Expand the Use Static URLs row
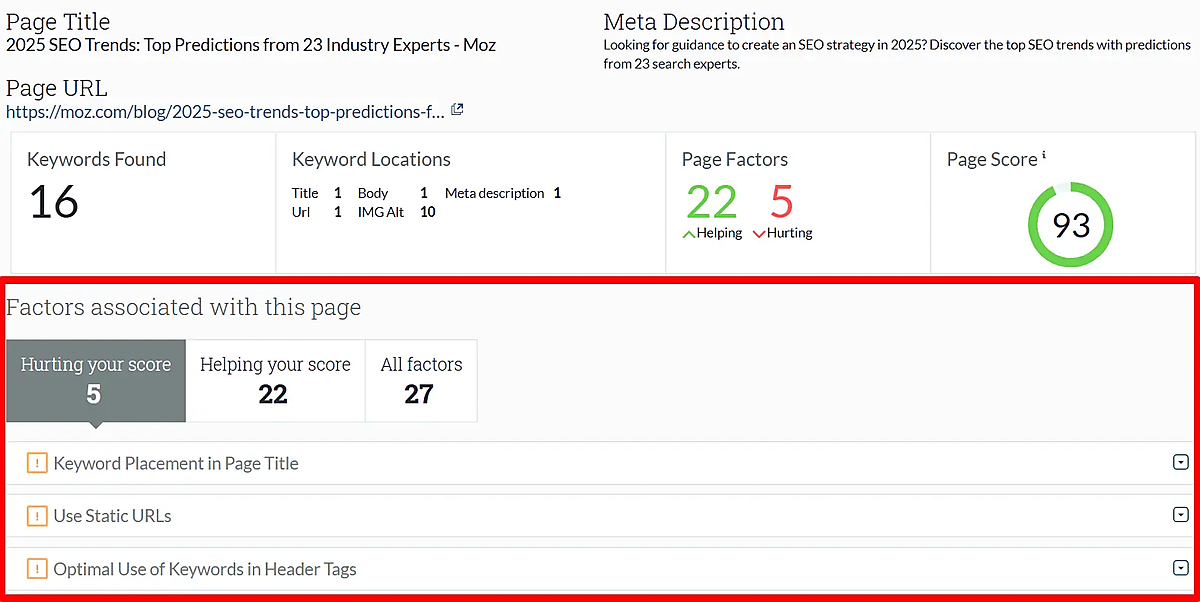 point(1179,515)
